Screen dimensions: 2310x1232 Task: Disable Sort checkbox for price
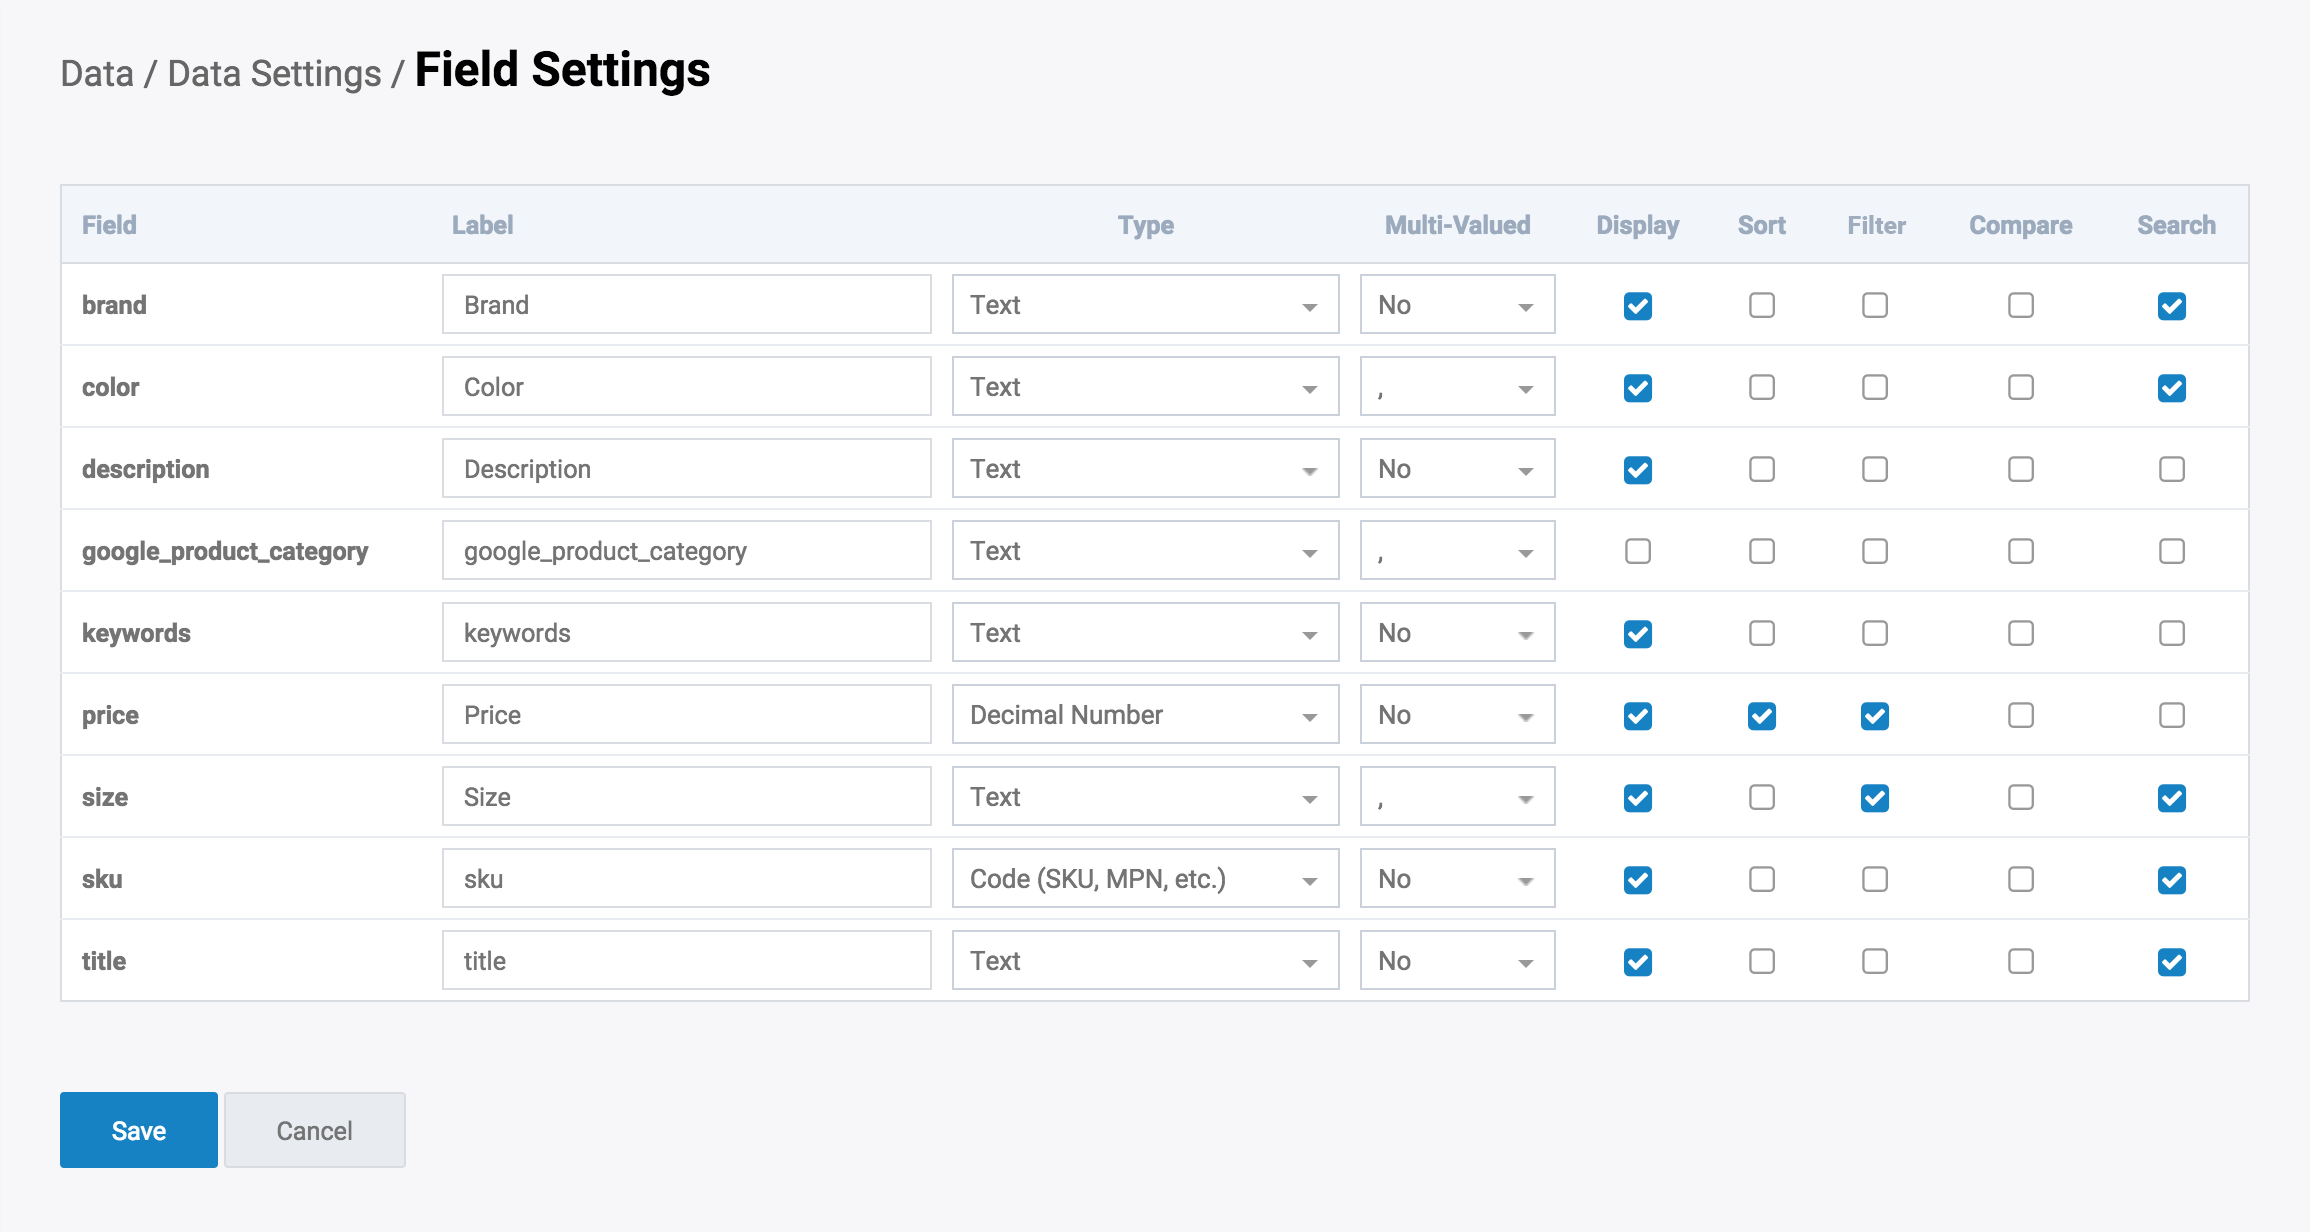click(x=1761, y=716)
